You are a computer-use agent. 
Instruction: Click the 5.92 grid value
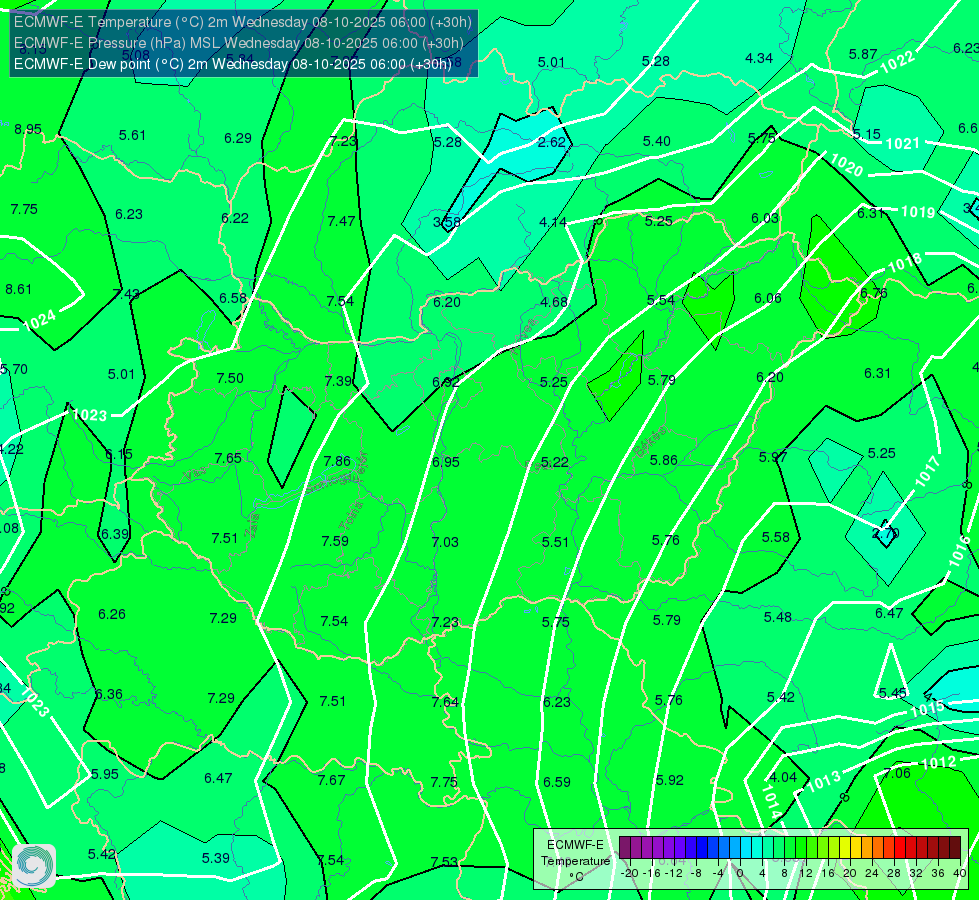pyautogui.click(x=670, y=780)
